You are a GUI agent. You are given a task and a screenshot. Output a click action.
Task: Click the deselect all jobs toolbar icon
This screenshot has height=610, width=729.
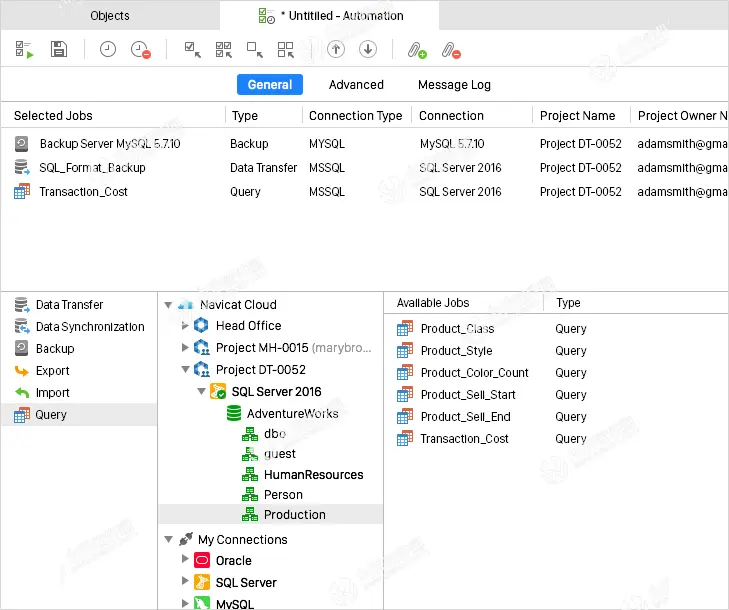click(x=285, y=49)
